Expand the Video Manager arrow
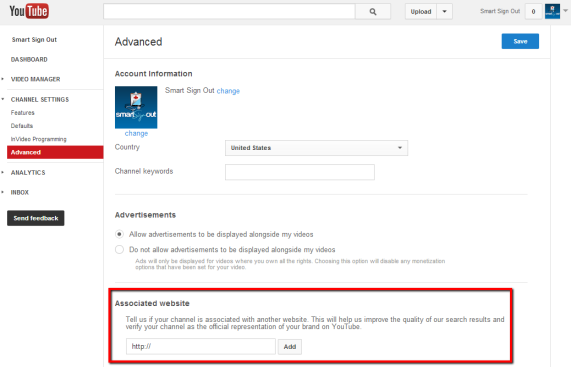The image size is (571, 367). click(x=3, y=79)
